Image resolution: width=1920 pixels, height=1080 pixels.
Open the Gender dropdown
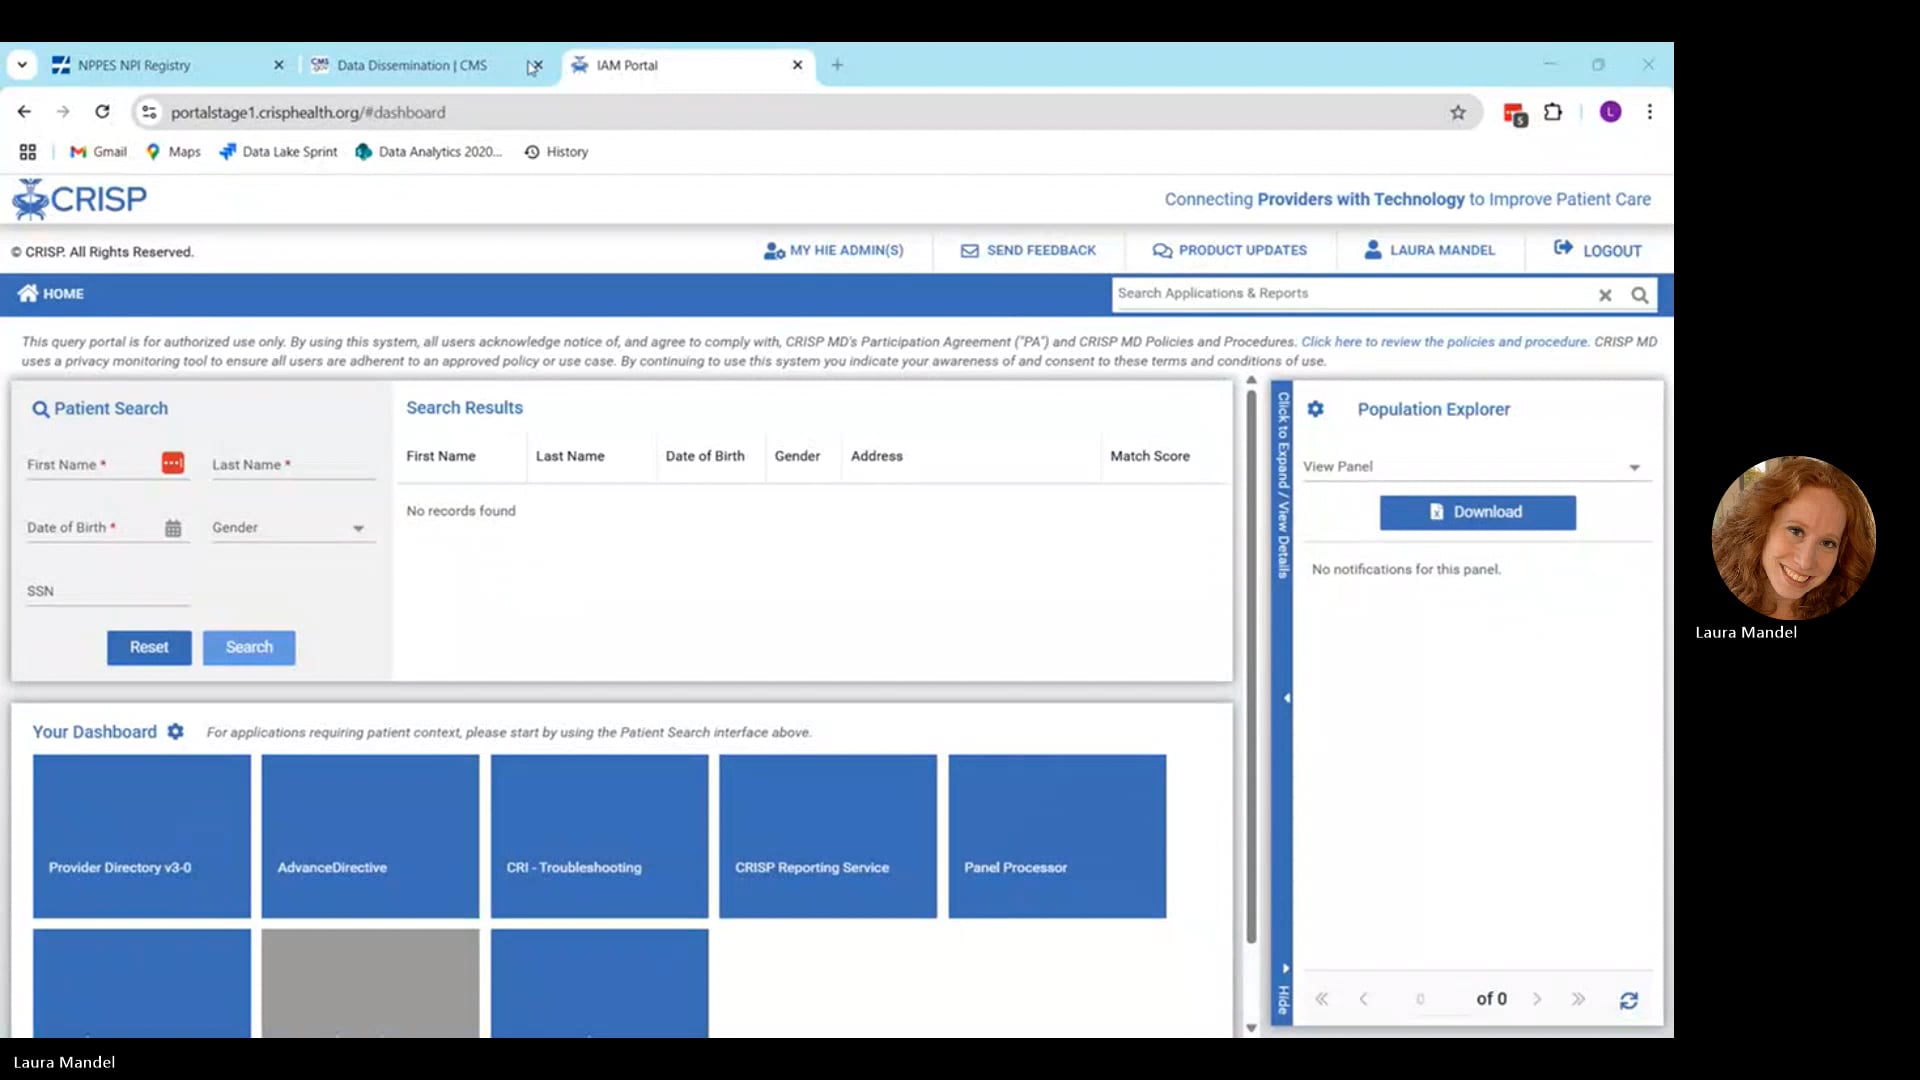357,527
